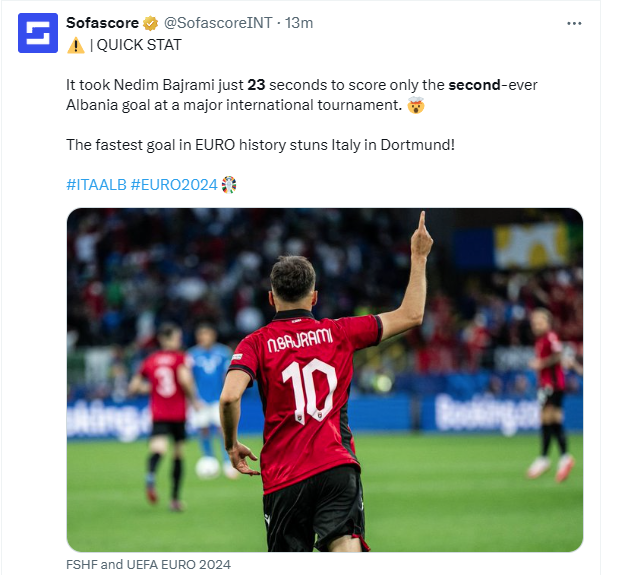The height and width of the screenshot is (575, 627).
Task: Click the "fastest goal in EURO history" sentence
Action: [x=260, y=145]
